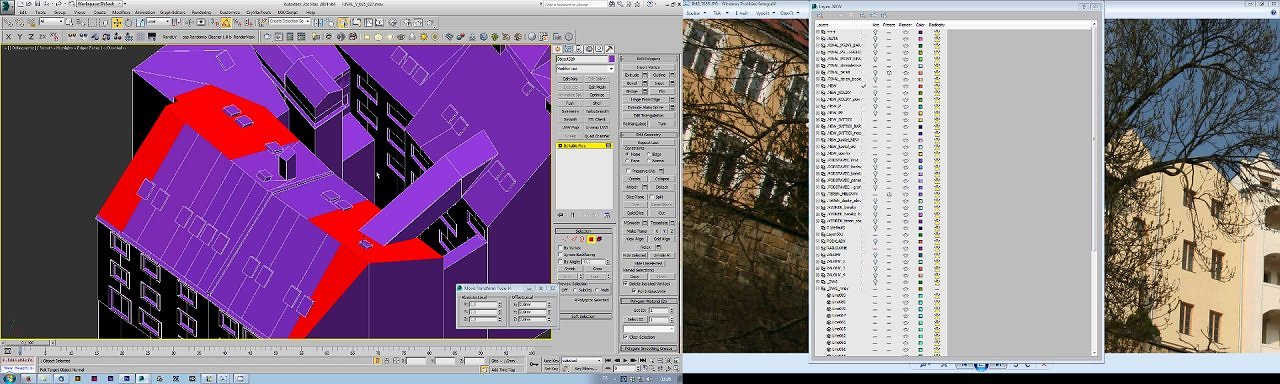Open Render Setup from the main toolbar
The image size is (1280, 384).
407,22
